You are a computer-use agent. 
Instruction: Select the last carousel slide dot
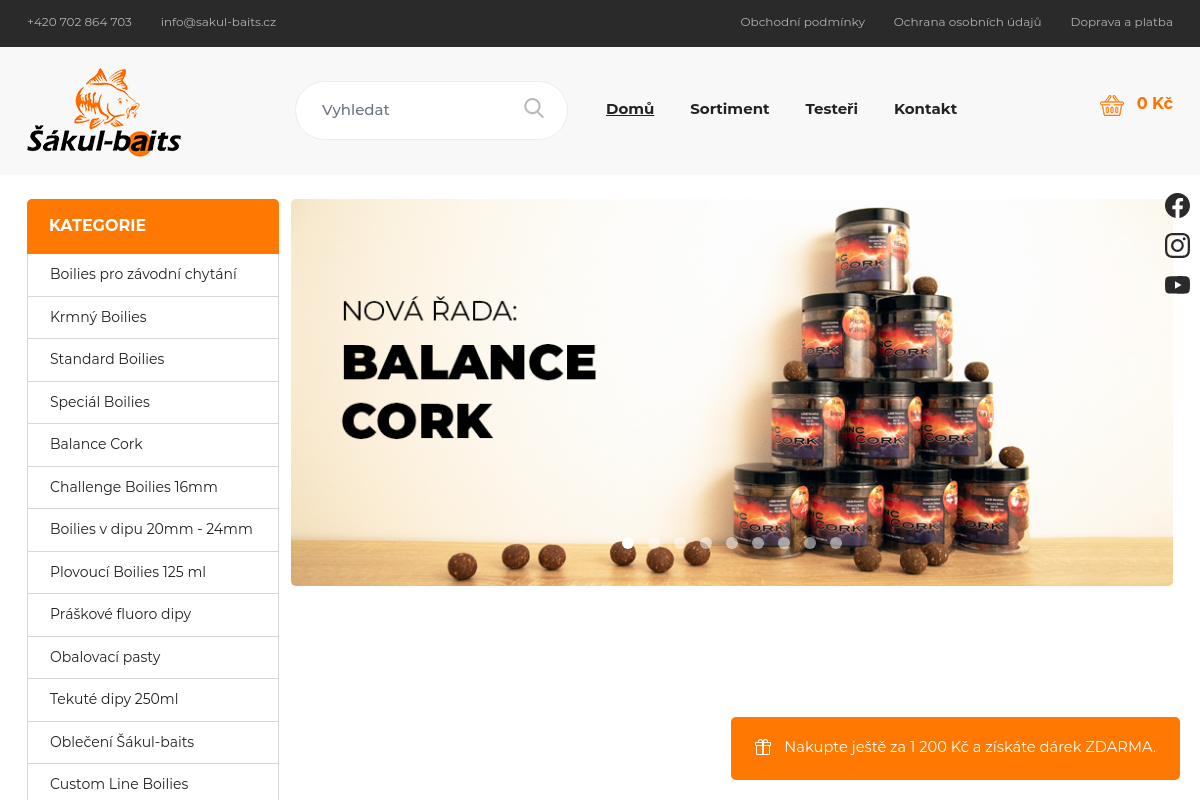pos(836,543)
